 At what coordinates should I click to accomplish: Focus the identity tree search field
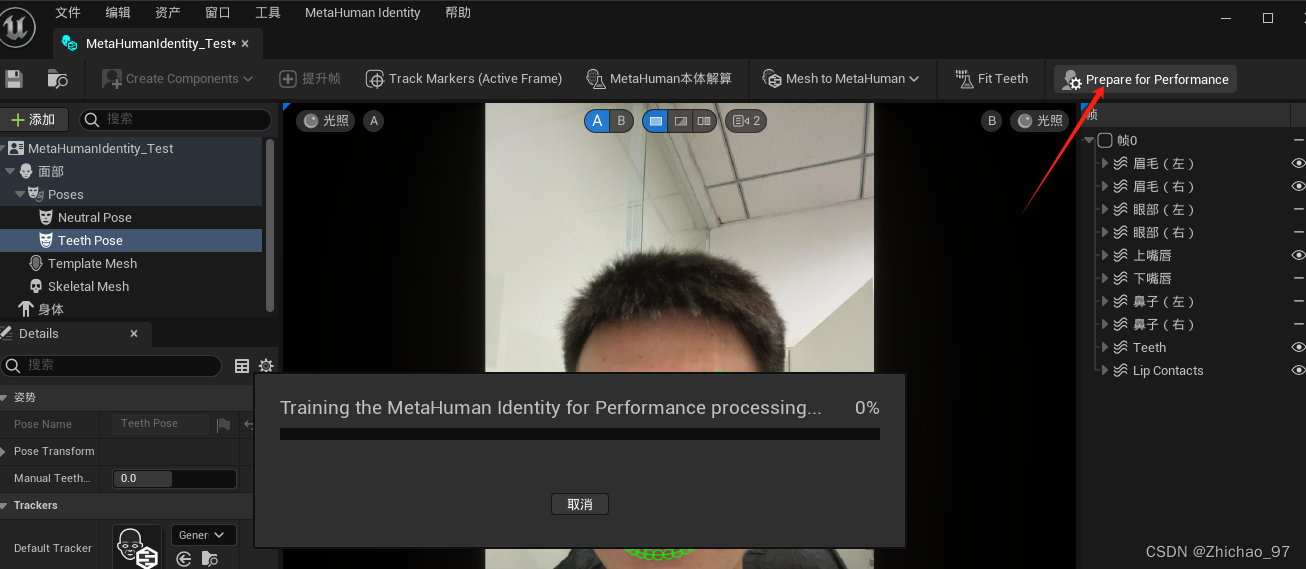coord(176,119)
